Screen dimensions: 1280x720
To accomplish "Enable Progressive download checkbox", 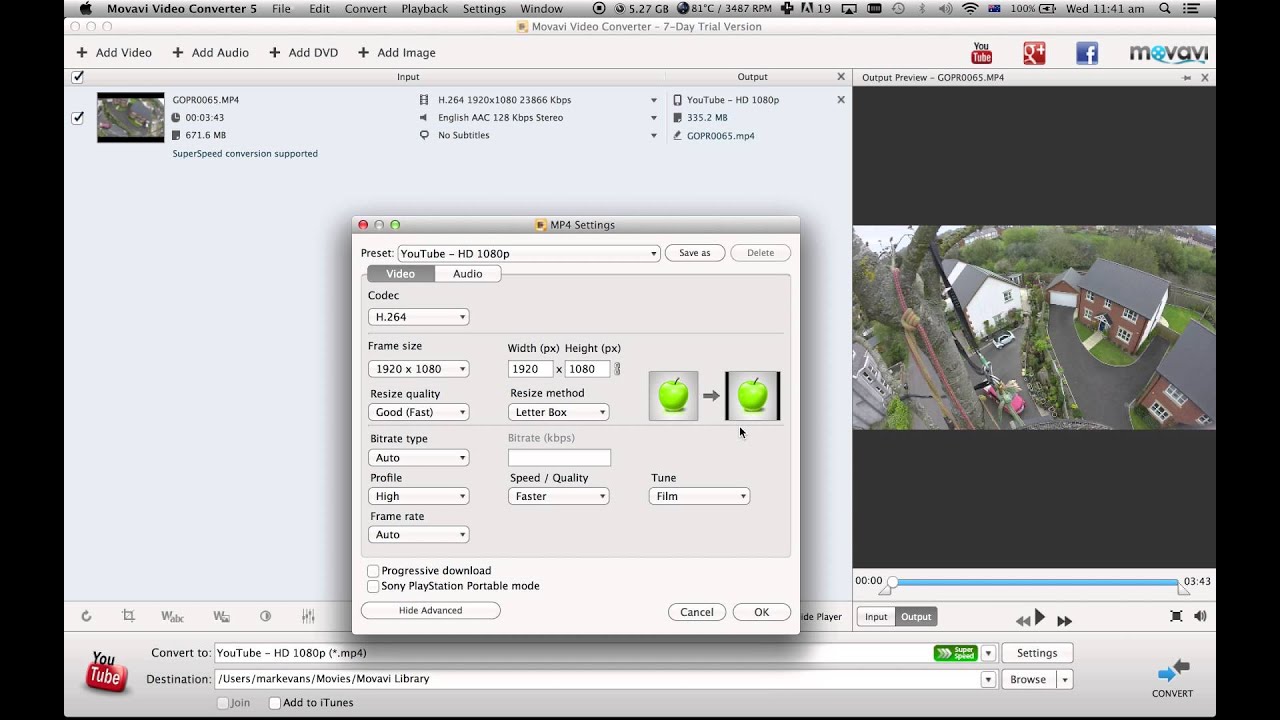I will pyautogui.click(x=373, y=571).
